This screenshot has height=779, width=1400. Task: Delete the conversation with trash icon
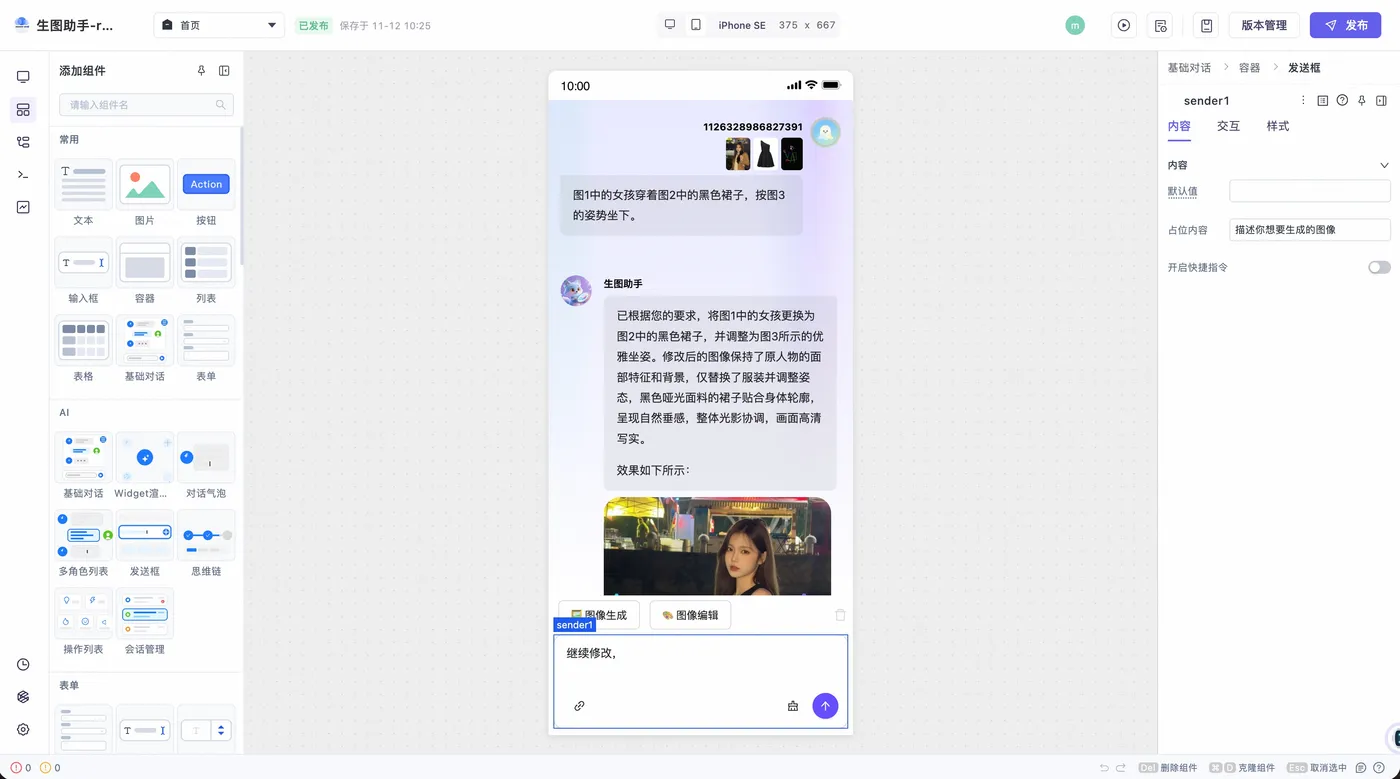click(840, 615)
